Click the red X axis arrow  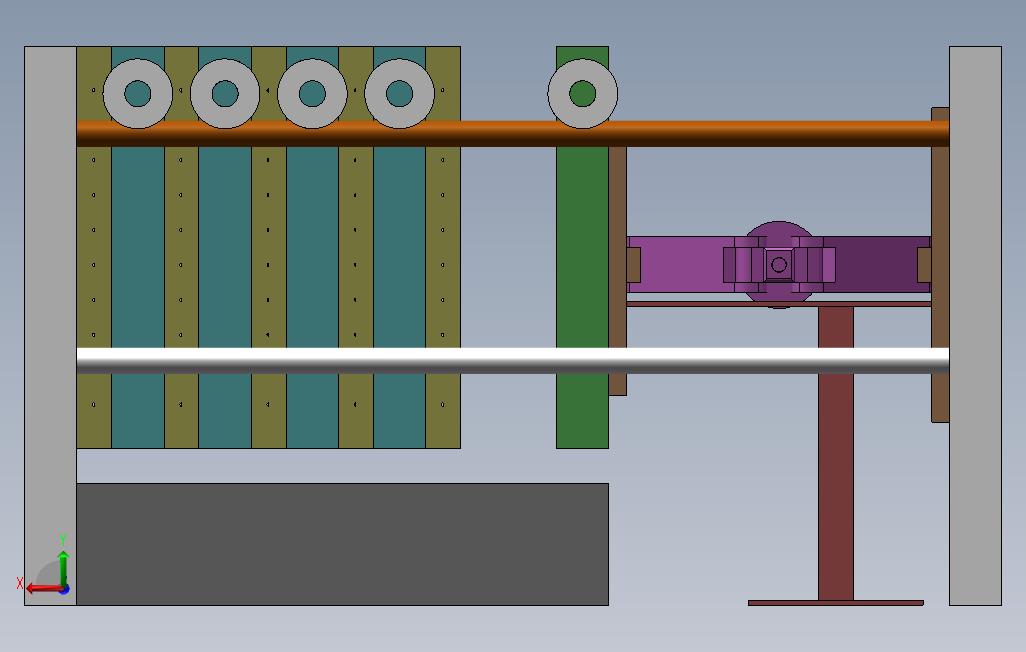click(x=43, y=589)
